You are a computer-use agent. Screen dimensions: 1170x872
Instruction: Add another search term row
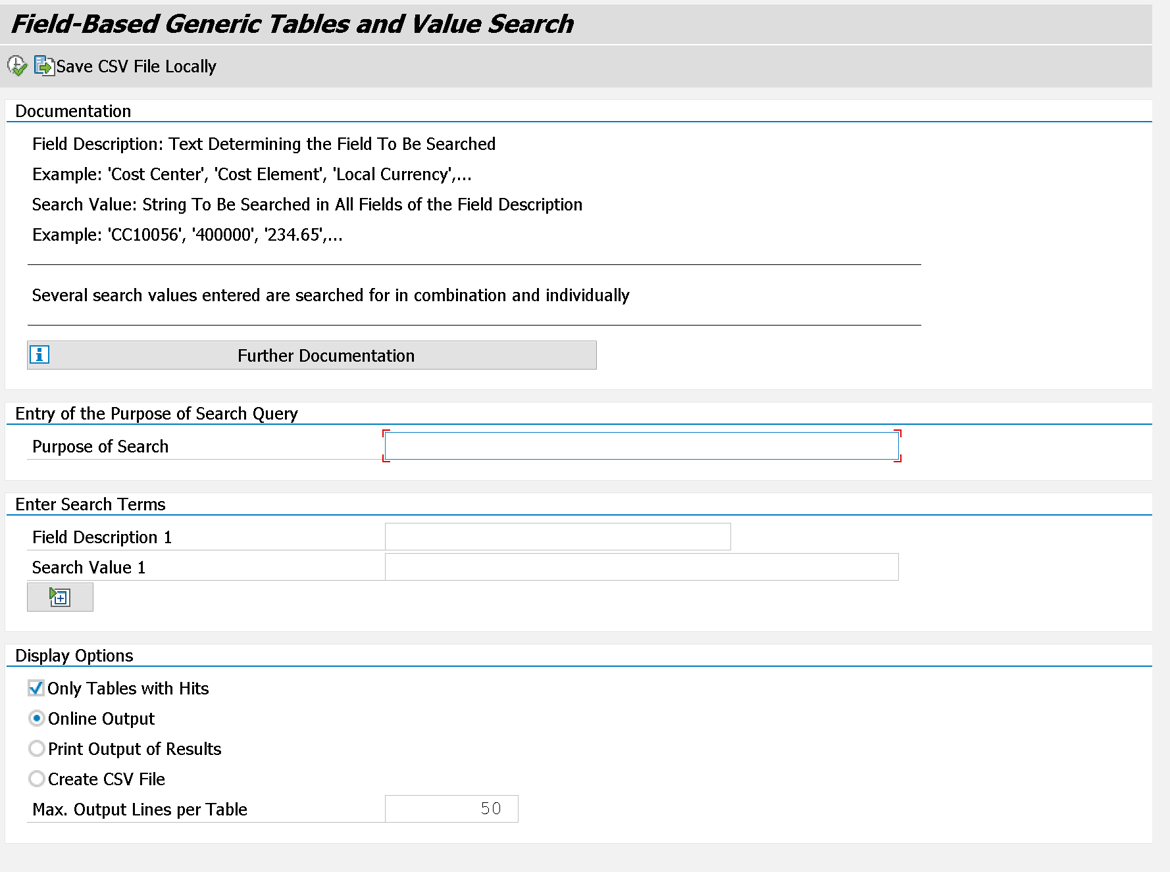(60, 597)
